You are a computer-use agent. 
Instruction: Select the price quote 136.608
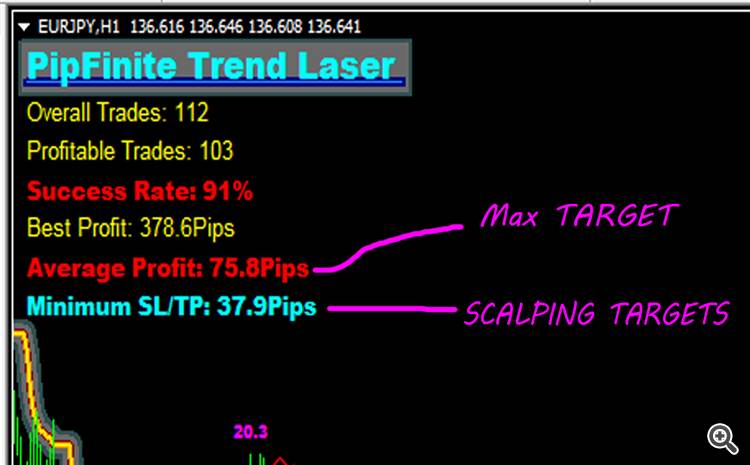(275, 26)
